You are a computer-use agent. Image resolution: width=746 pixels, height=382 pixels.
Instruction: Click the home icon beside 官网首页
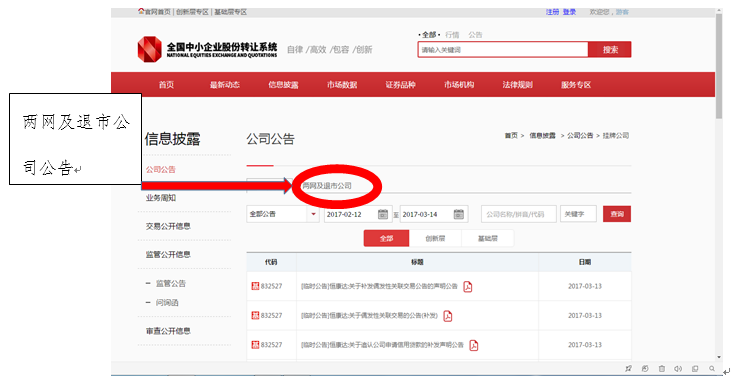pyautogui.click(x=141, y=11)
